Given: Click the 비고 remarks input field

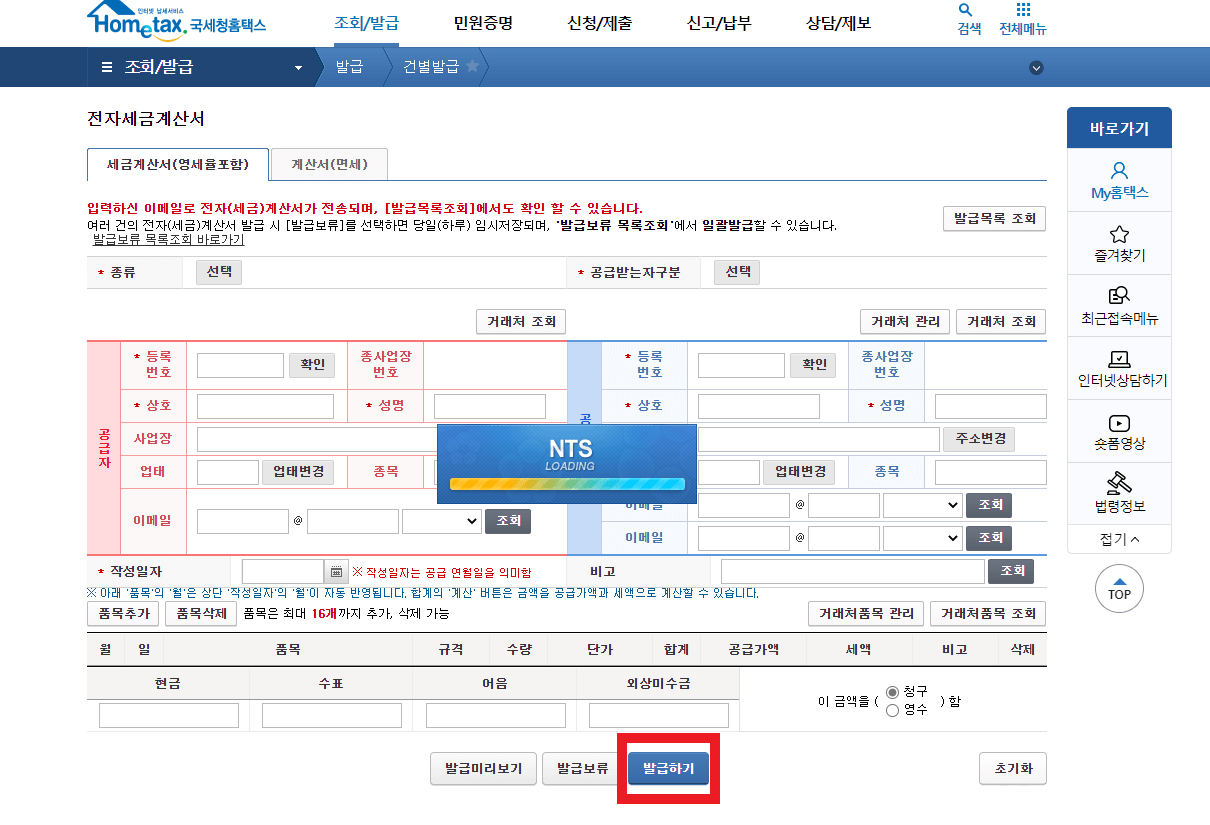Looking at the screenshot, I should click(x=850, y=571).
